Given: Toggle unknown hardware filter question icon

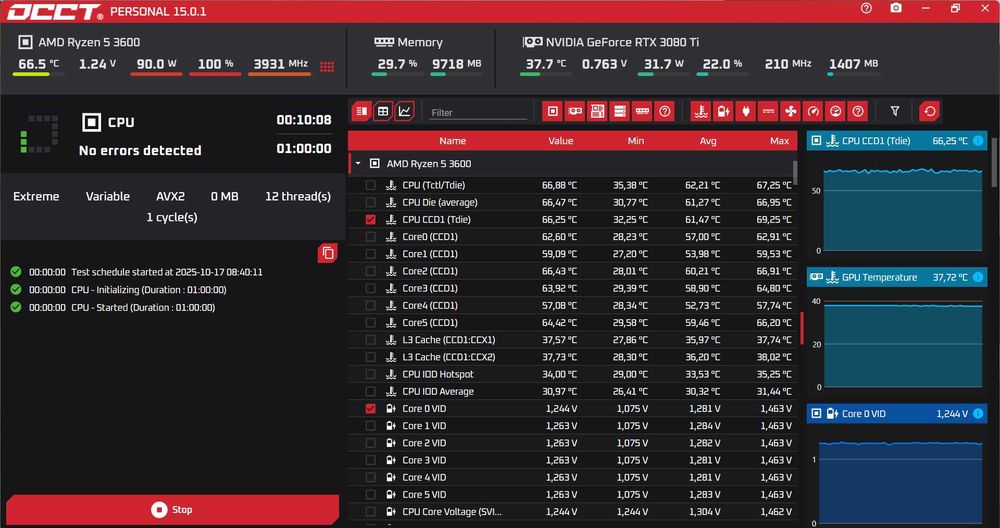Looking at the screenshot, I should point(665,112).
